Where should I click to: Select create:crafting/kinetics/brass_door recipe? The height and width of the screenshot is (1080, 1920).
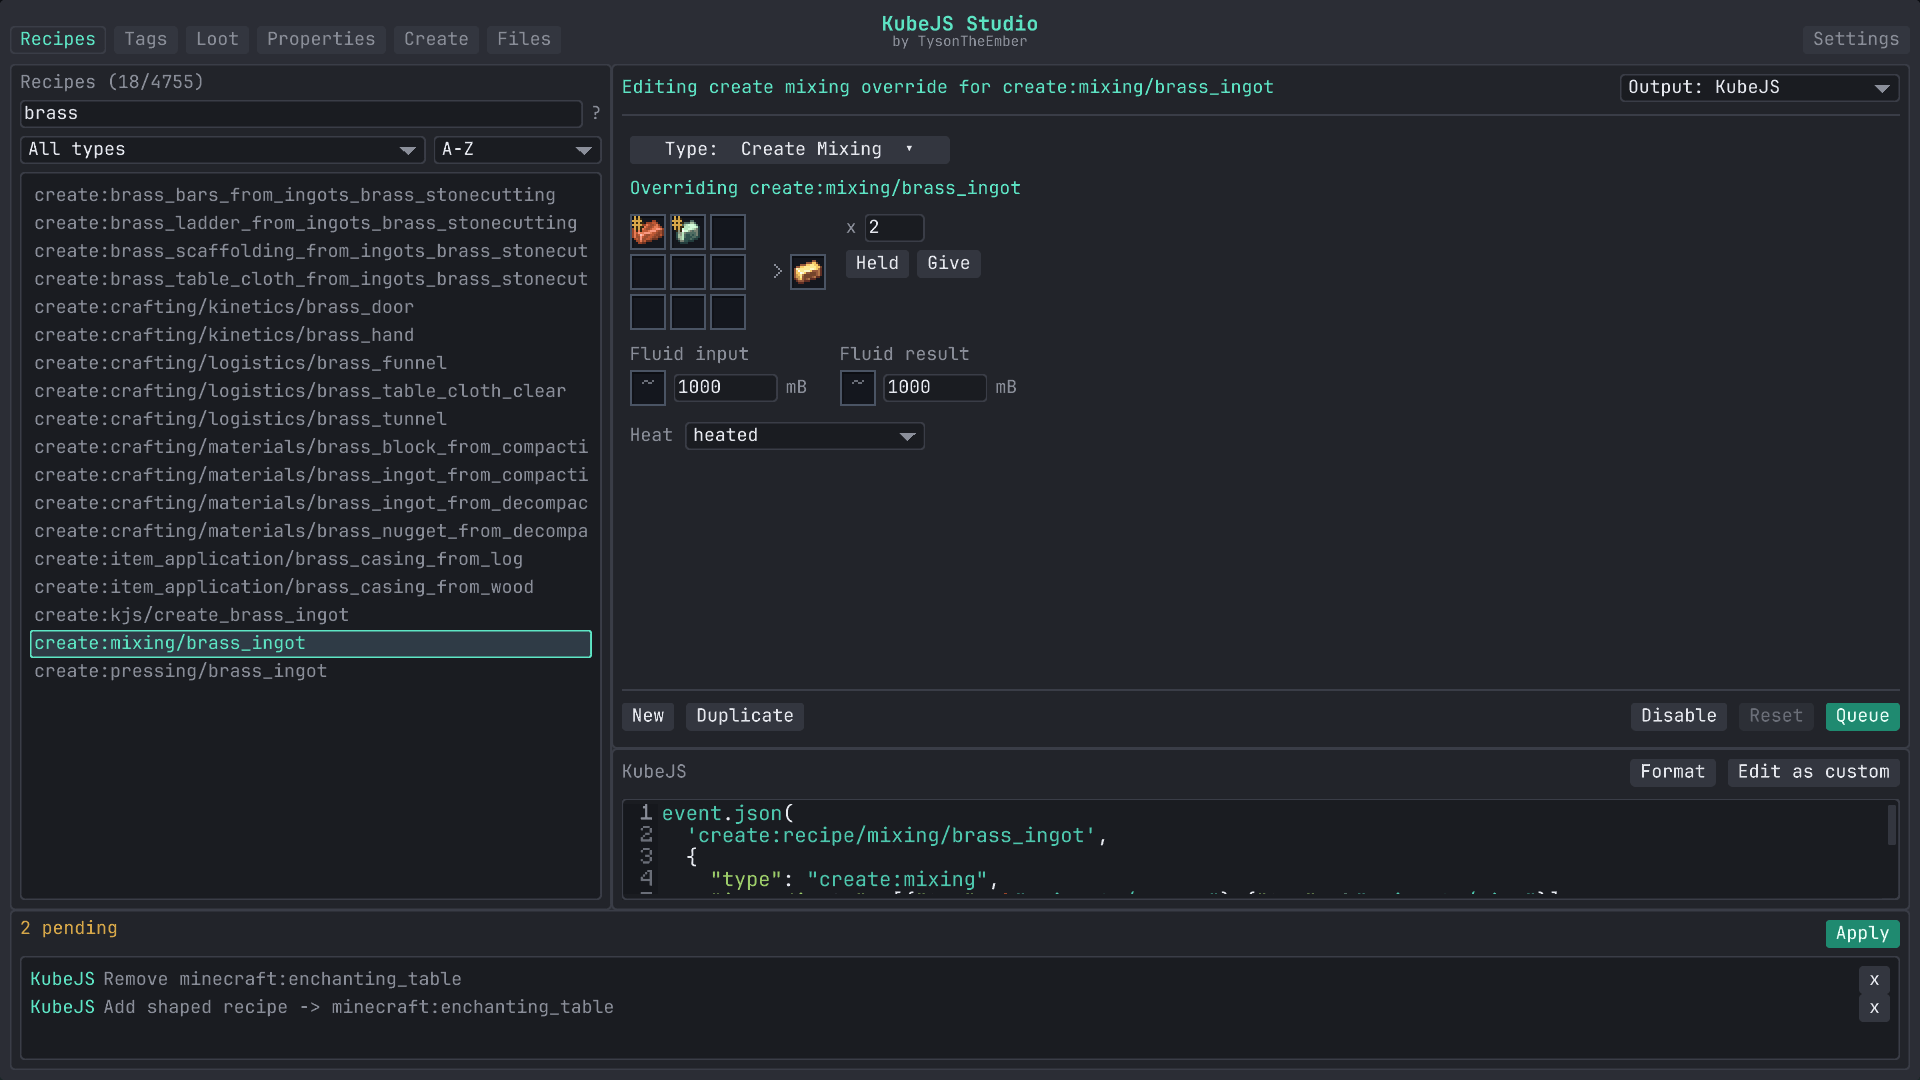pos(311,308)
